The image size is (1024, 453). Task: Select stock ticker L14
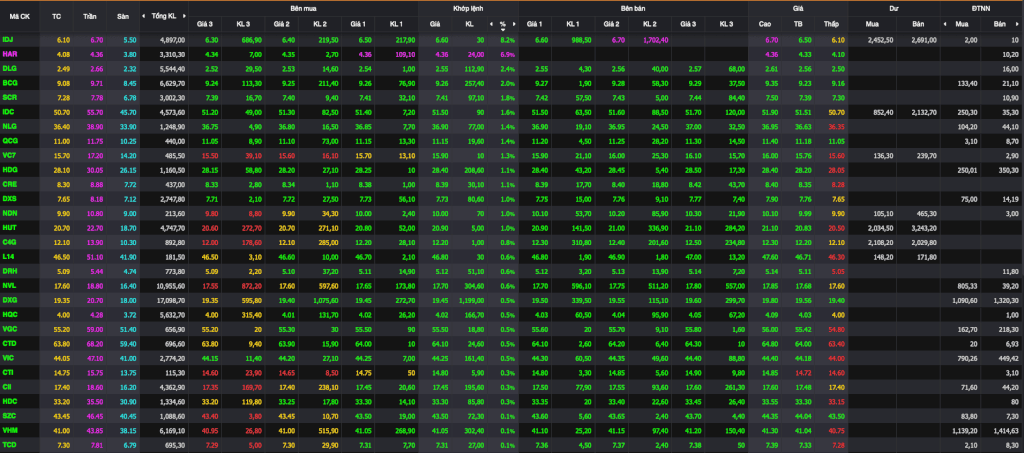9,256
